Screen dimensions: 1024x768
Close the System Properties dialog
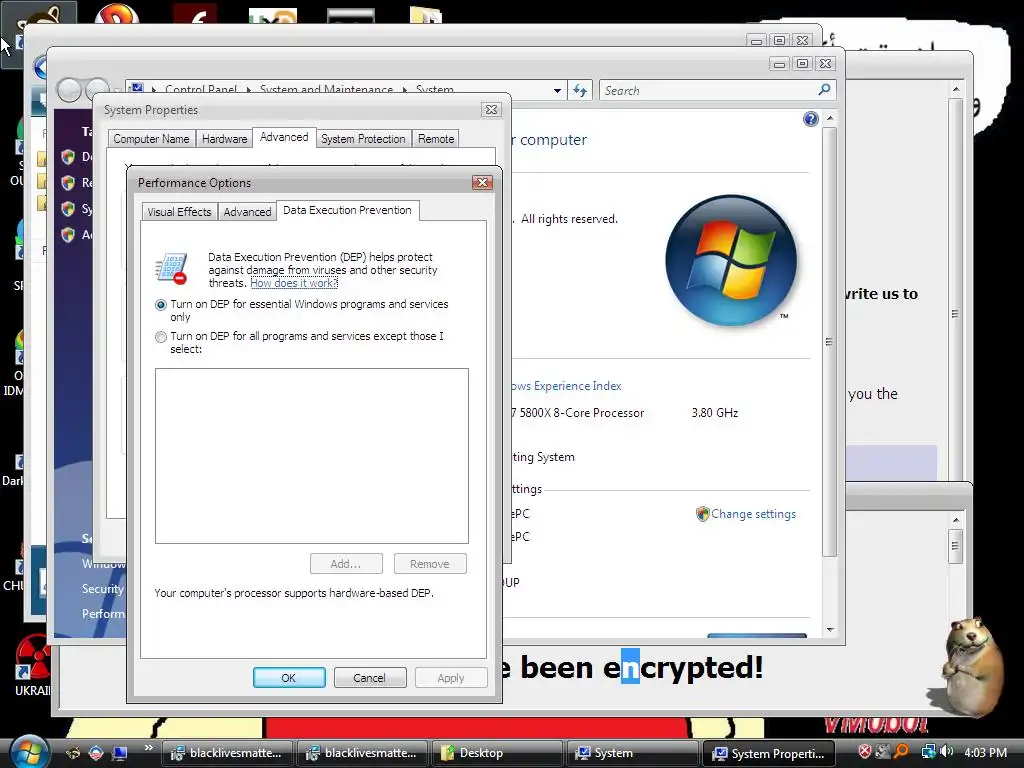pos(491,110)
